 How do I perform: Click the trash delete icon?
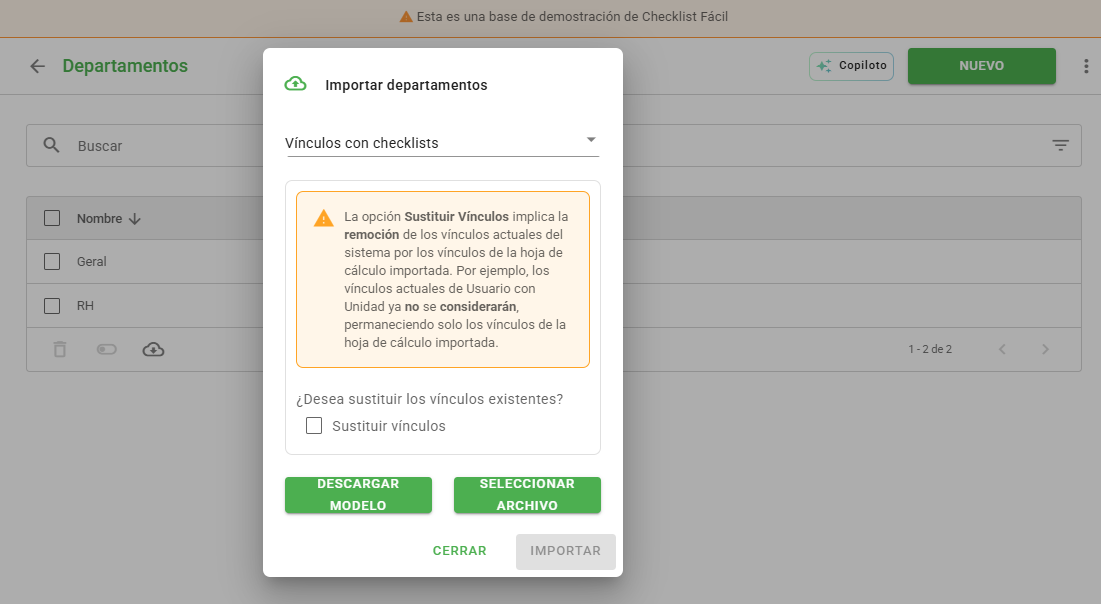(60, 349)
